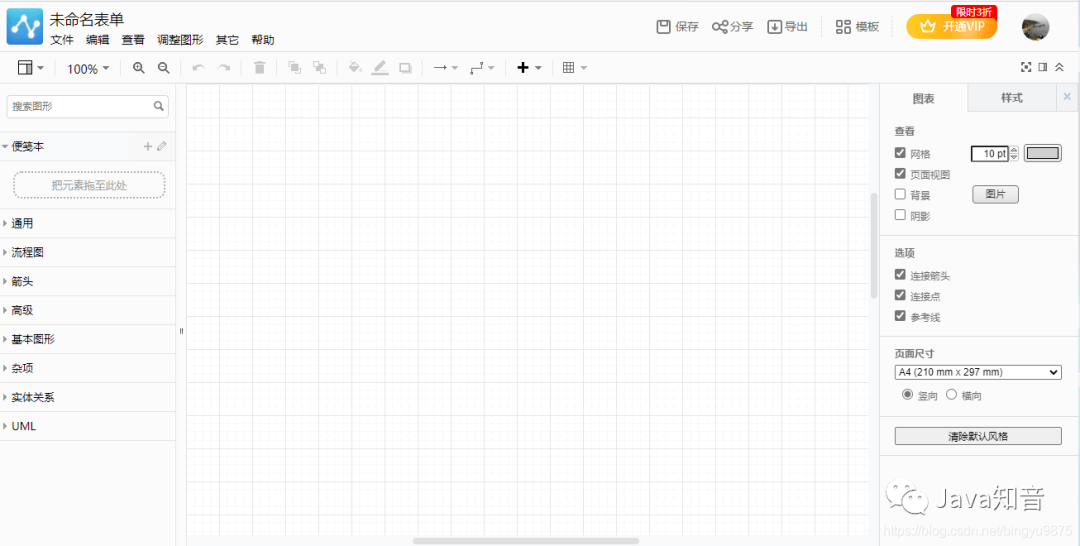Toggle the format panel icon

pos(1043,67)
